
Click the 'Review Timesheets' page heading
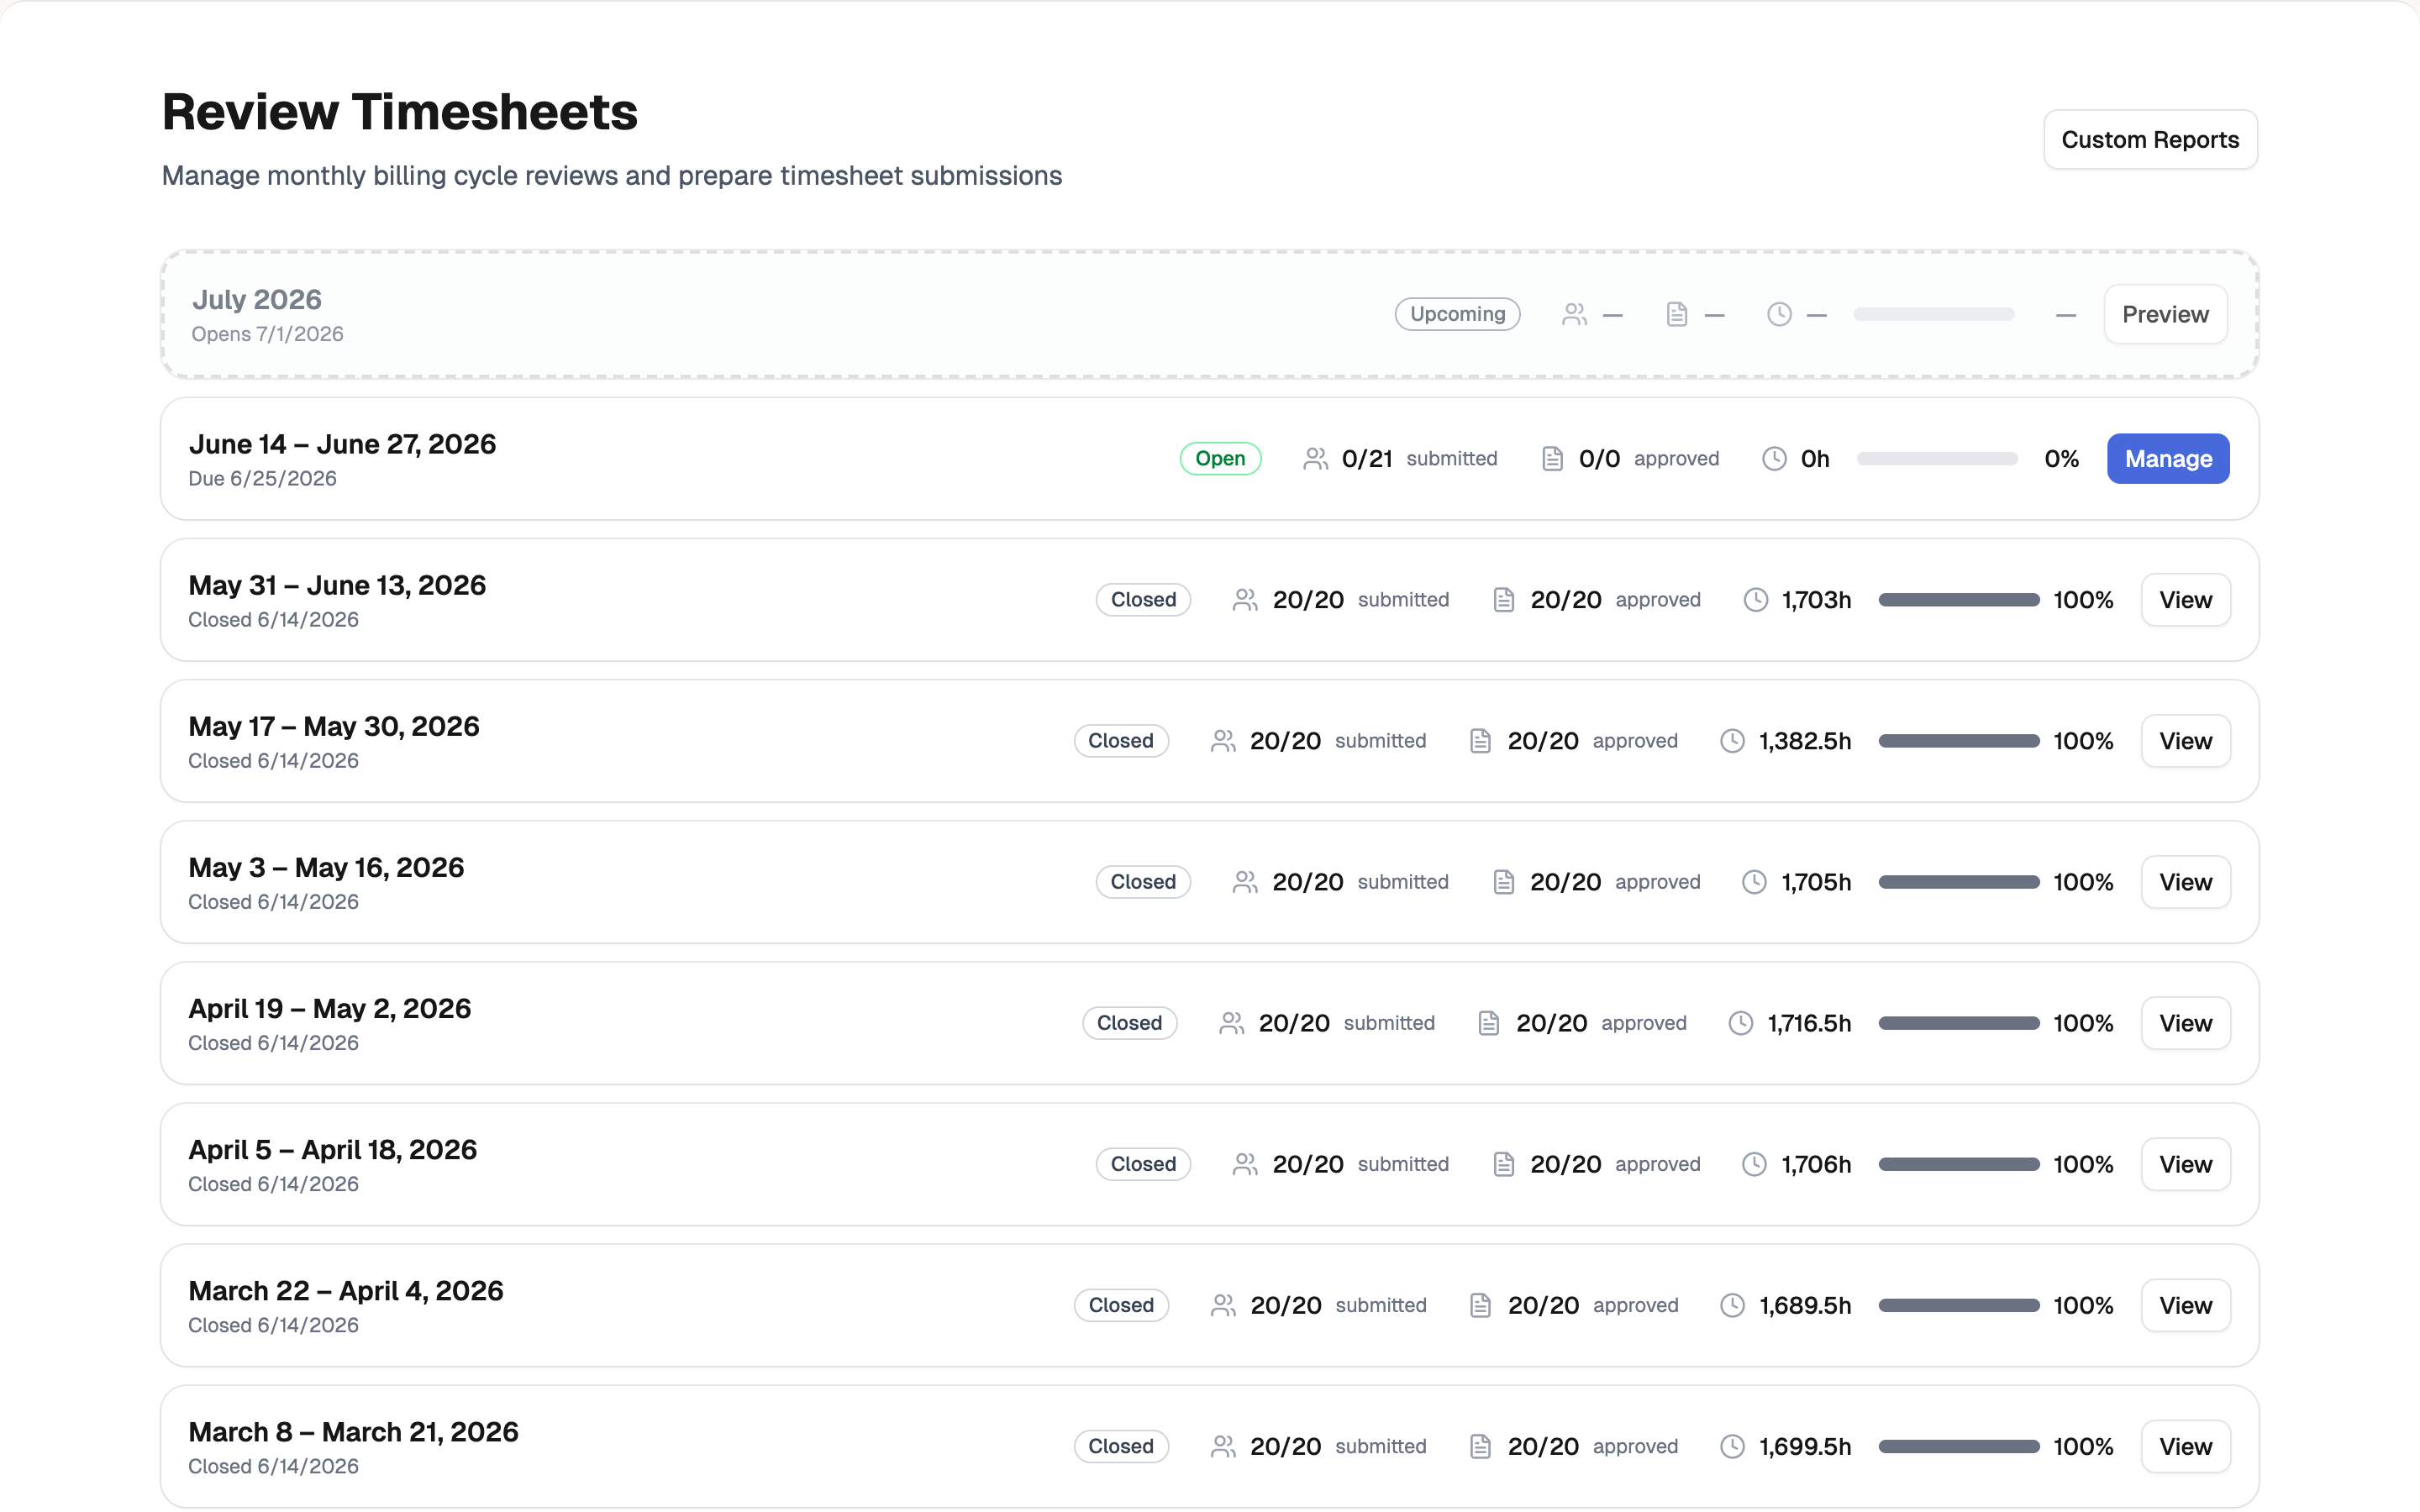point(400,111)
